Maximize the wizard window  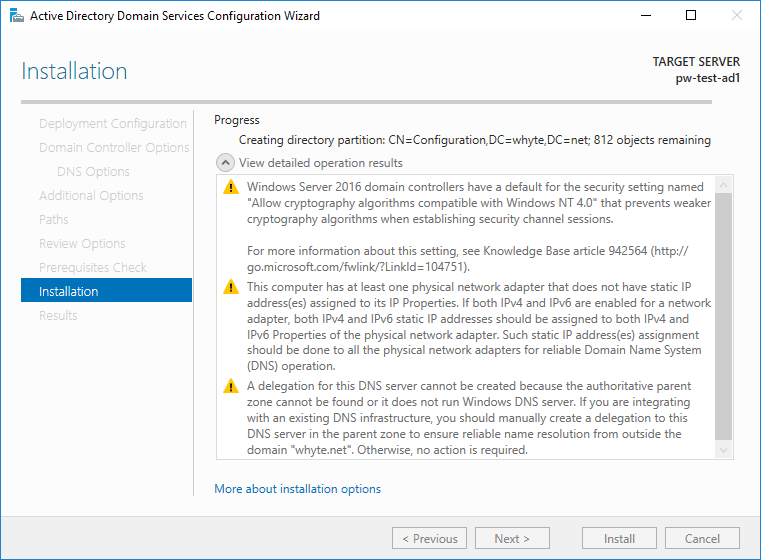691,16
